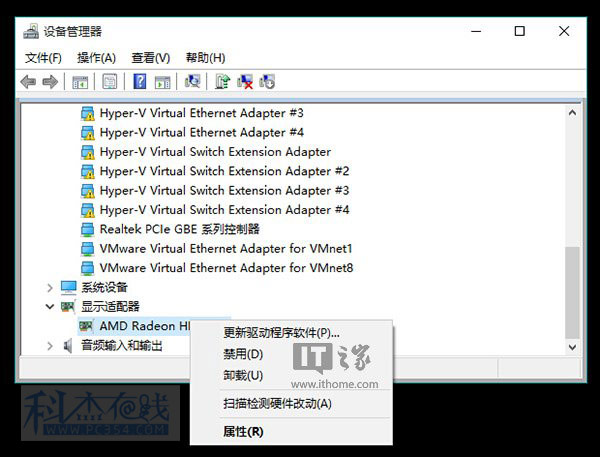Open the 操作(A) menu
This screenshot has height=457, width=600.
[x=96, y=58]
